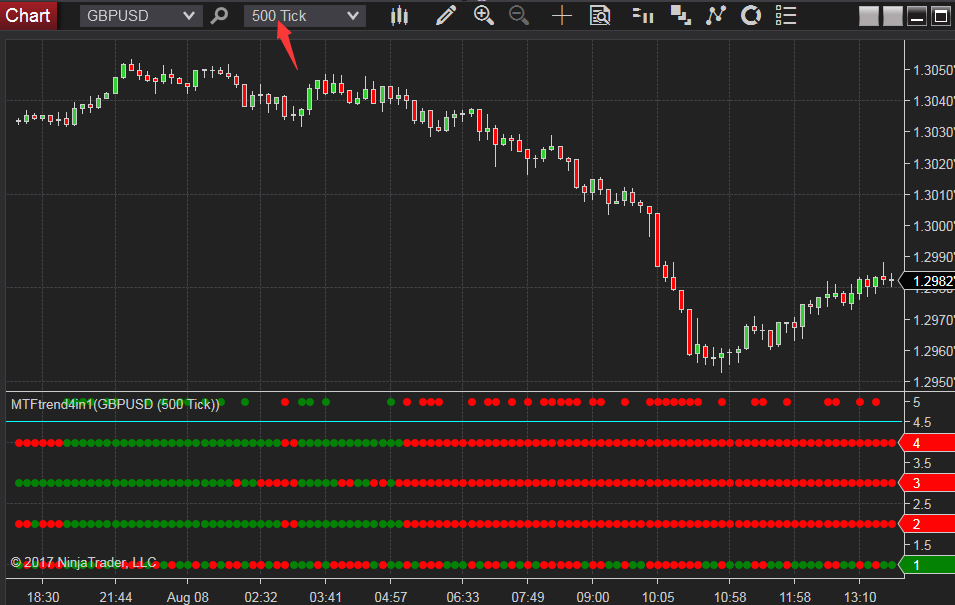
Task: Open the instrument search magnifier
Action: click(x=219, y=15)
